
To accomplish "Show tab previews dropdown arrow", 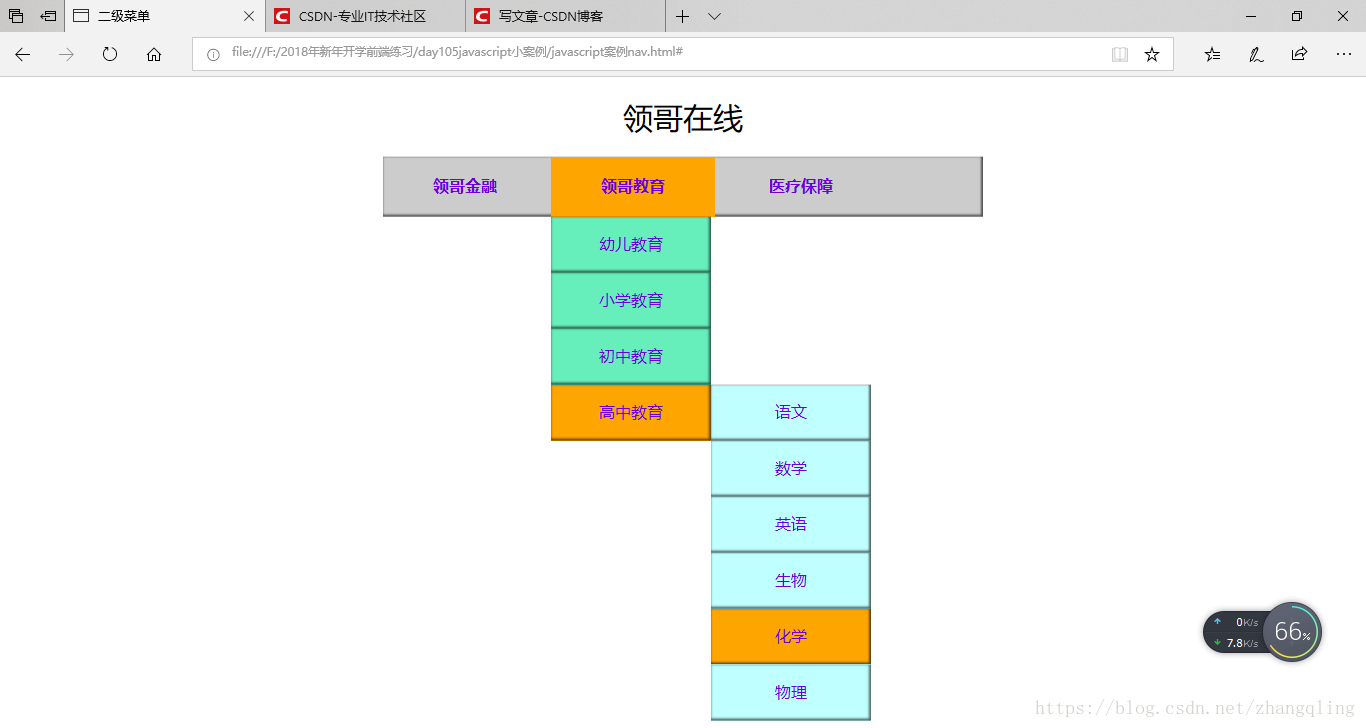I will 714,16.
